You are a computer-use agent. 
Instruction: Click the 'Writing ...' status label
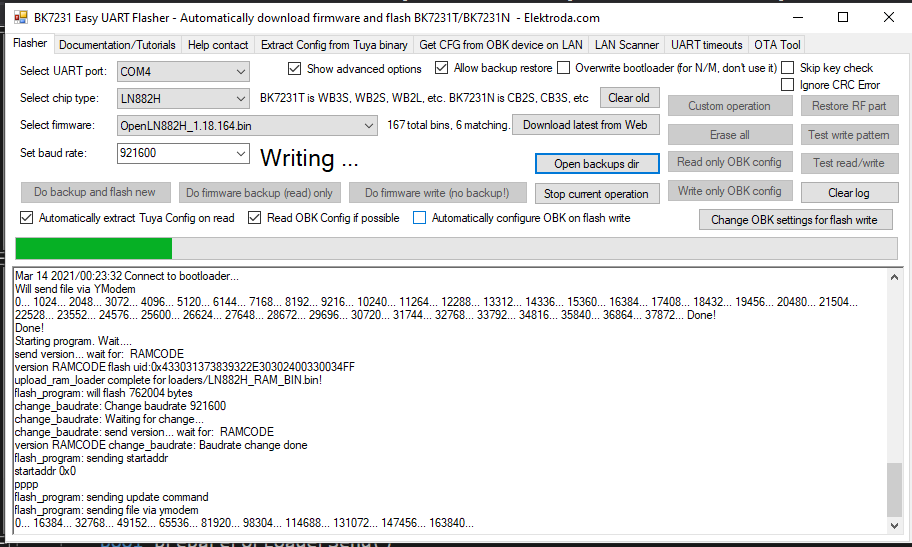coord(309,158)
